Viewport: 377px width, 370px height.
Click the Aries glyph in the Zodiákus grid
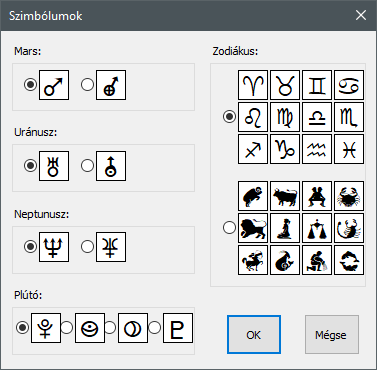pyautogui.click(x=253, y=85)
